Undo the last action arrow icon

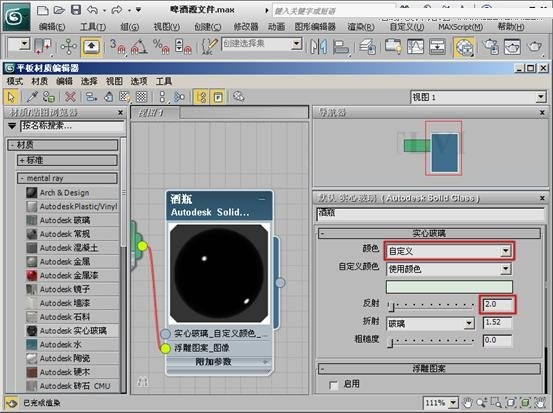coord(93,10)
